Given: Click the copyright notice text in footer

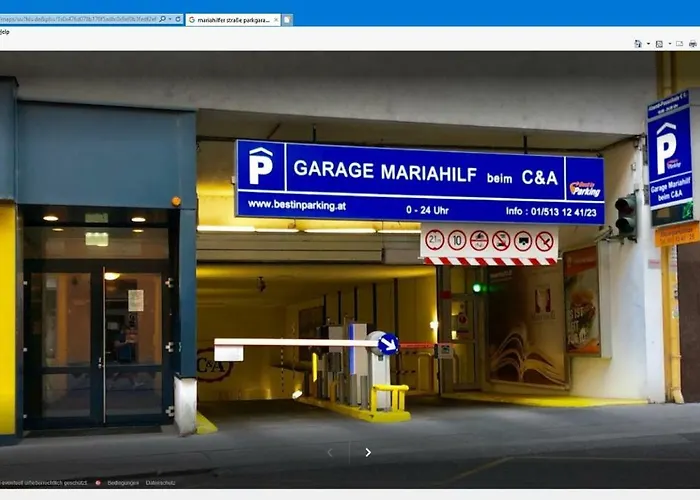Looking at the screenshot, I should 45,483.
